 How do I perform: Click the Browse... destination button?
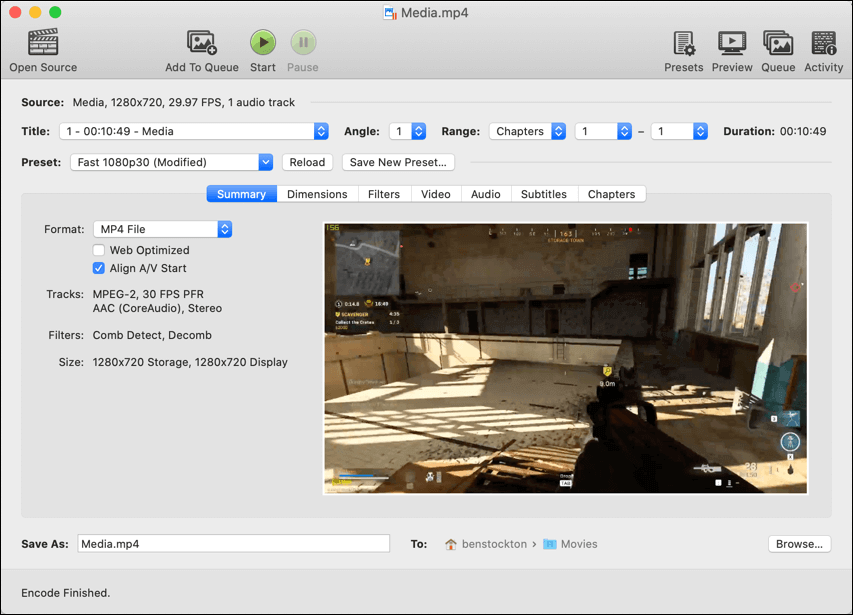799,544
